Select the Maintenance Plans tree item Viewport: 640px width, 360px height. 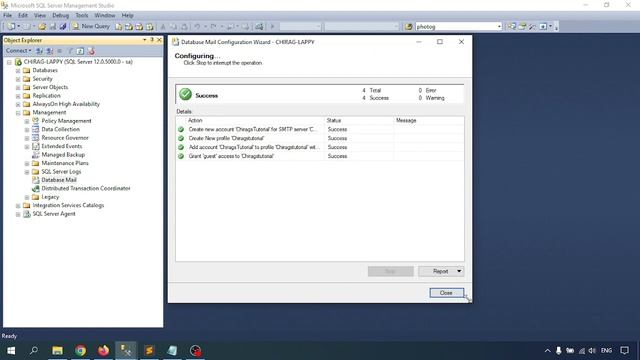pyautogui.click(x=65, y=163)
